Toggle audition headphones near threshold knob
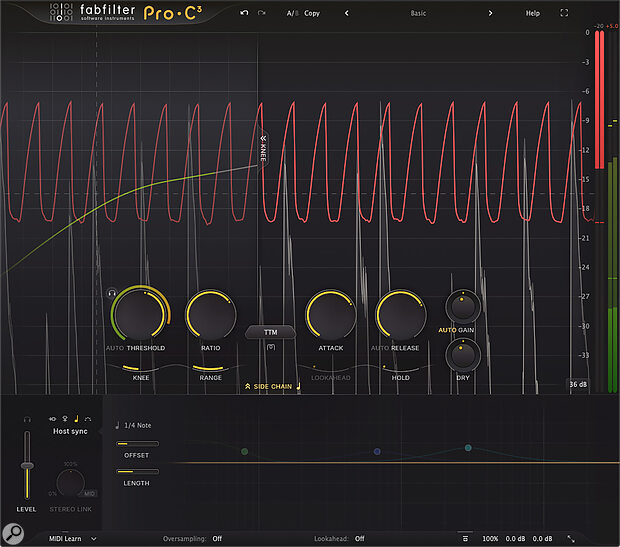 click(112, 293)
